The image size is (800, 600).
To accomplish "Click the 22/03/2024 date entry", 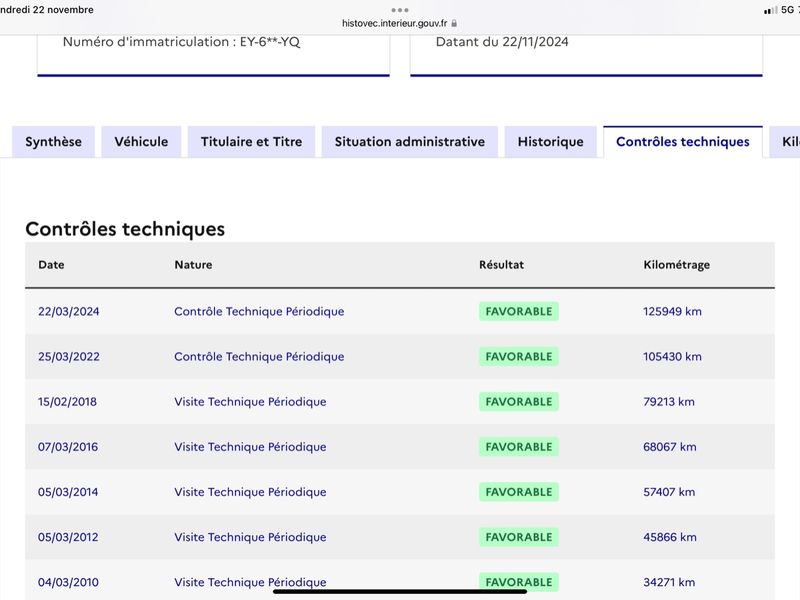I will coord(69,311).
